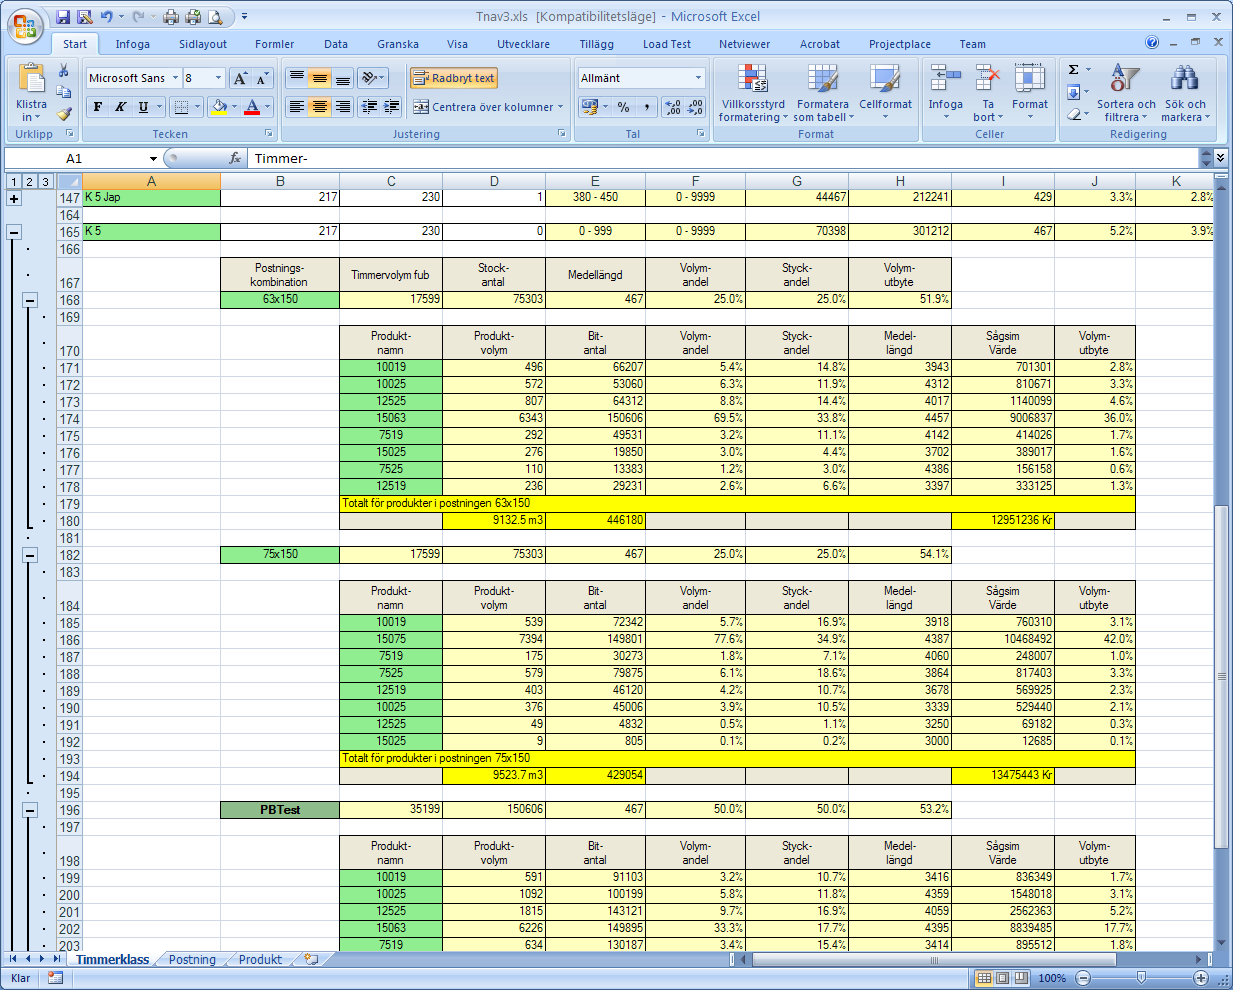This screenshot has height=990, width=1233.
Task: Show outline level 2
Action: (x=30, y=181)
